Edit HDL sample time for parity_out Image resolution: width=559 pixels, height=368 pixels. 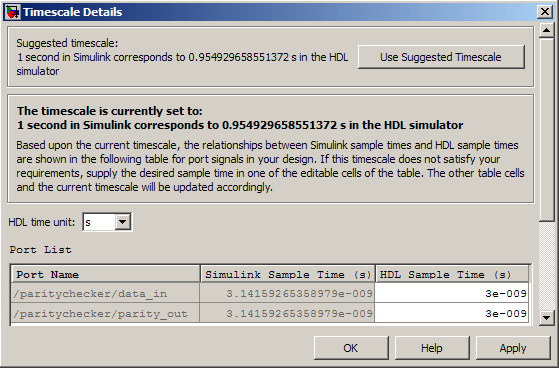point(452,313)
